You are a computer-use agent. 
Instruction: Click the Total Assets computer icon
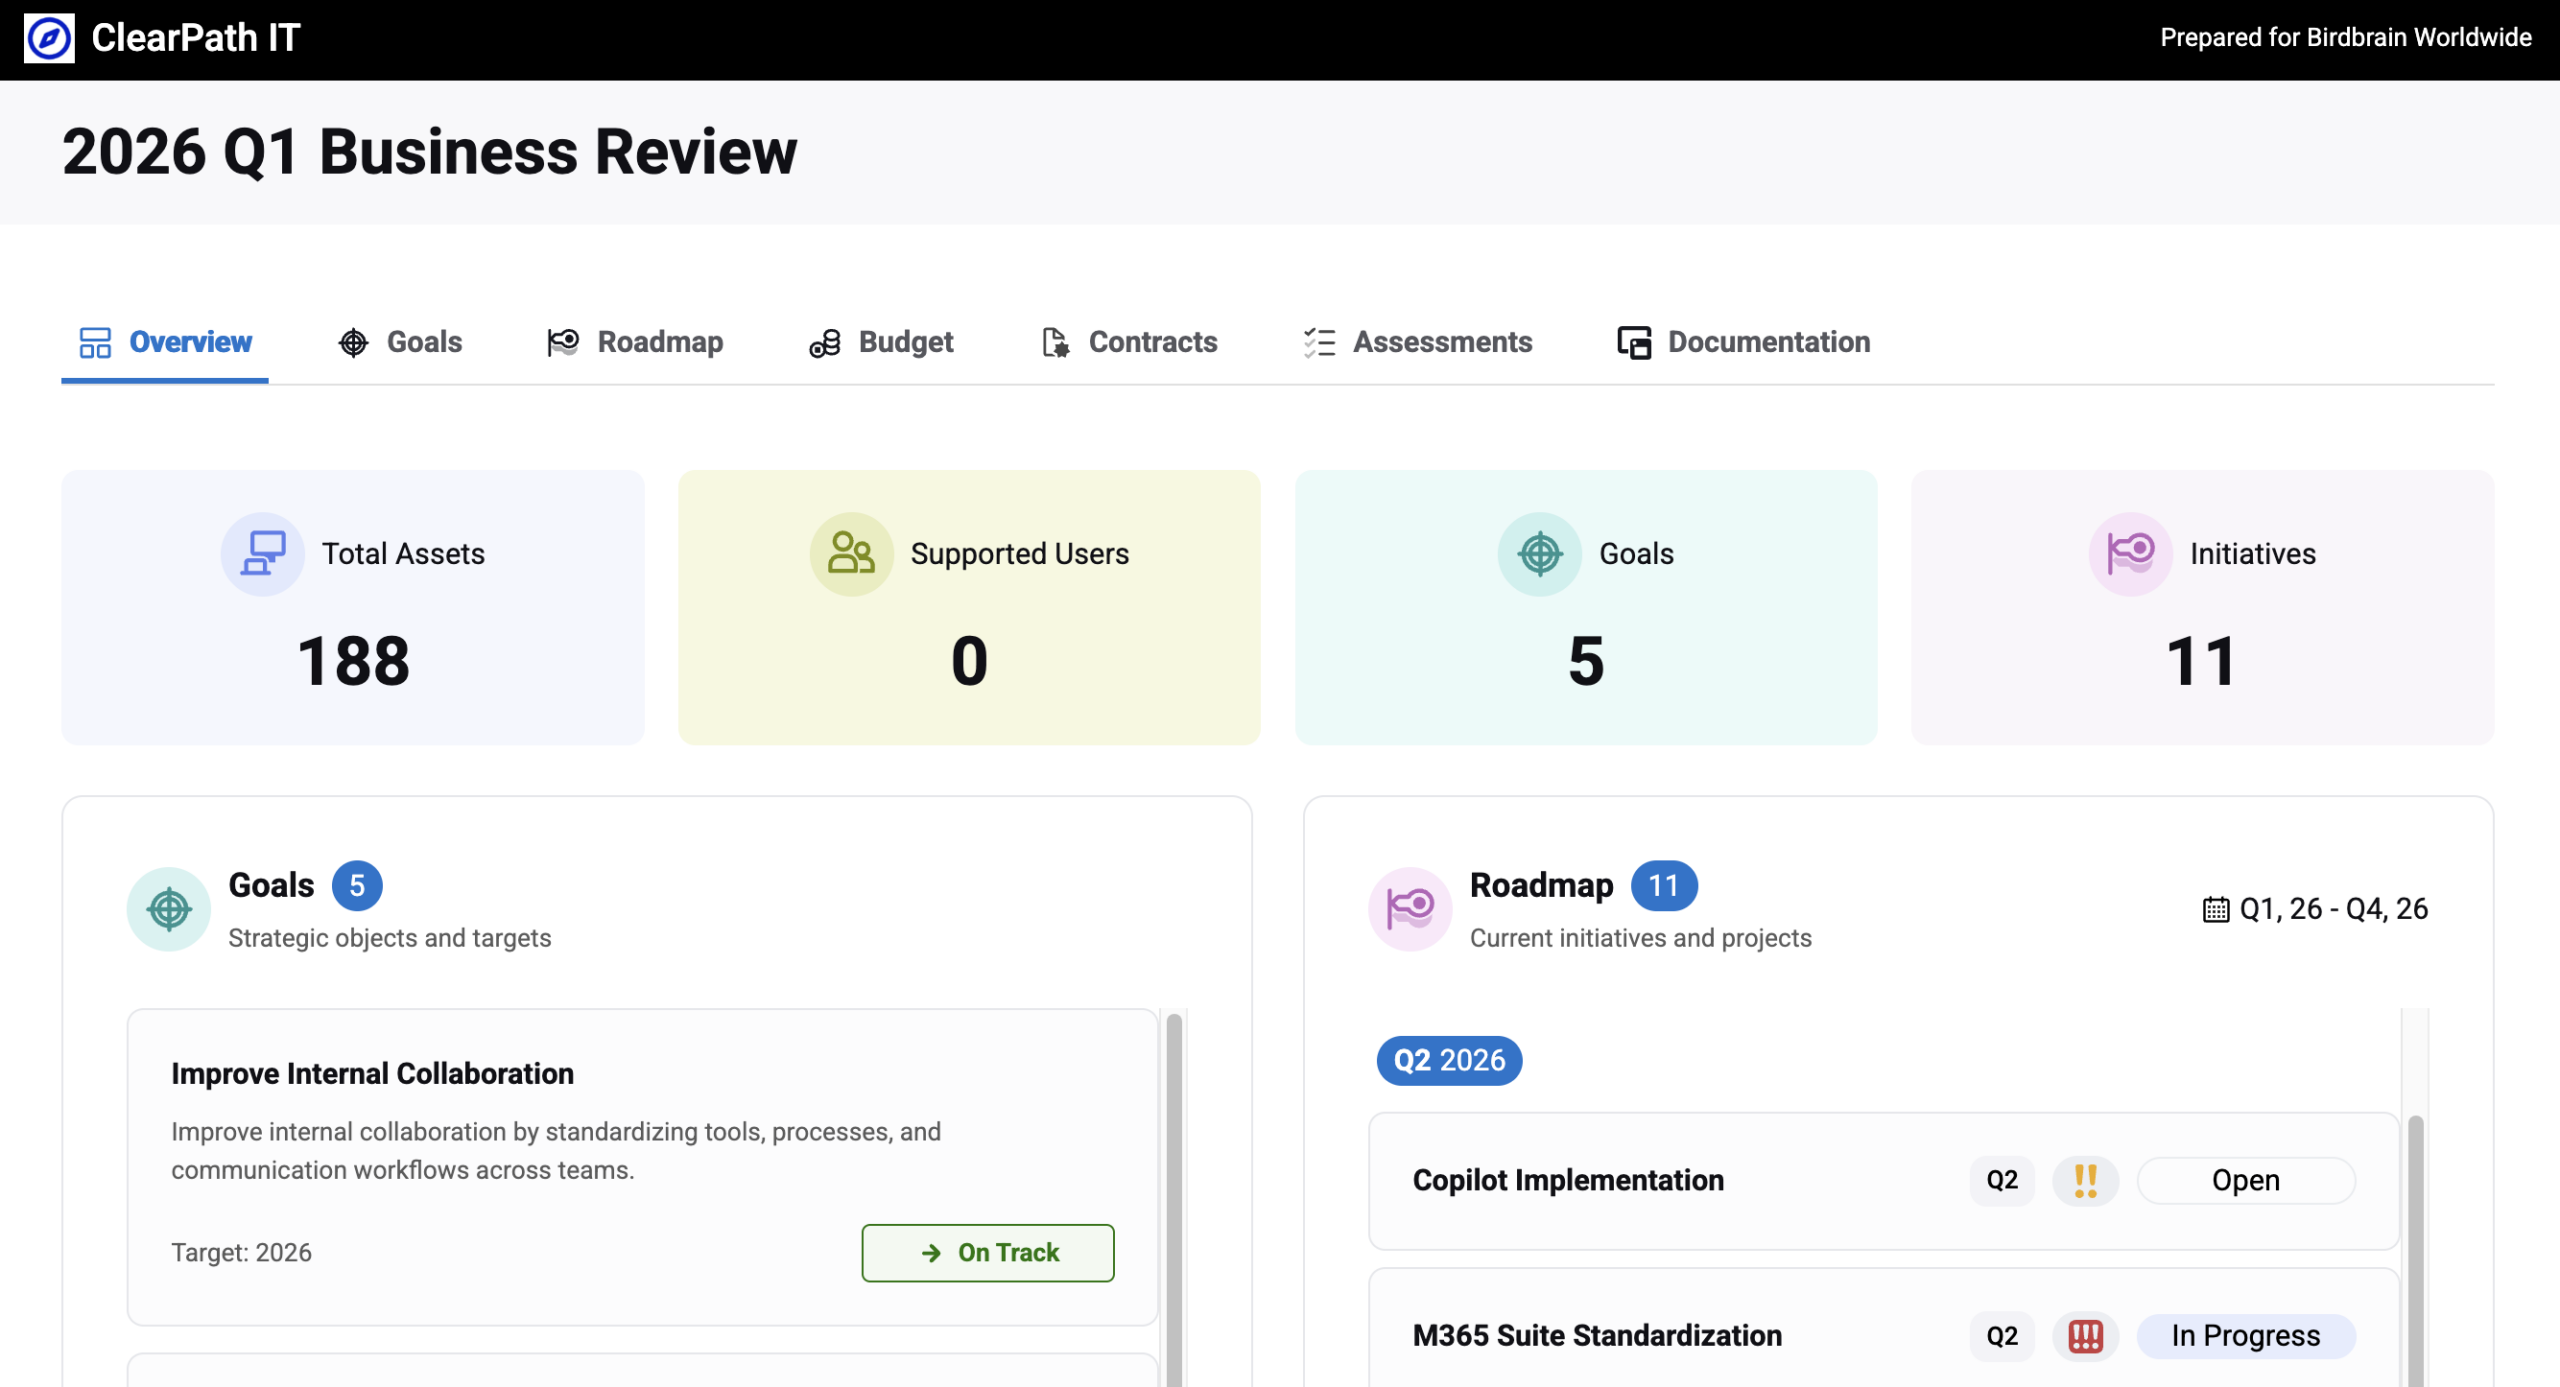click(263, 554)
